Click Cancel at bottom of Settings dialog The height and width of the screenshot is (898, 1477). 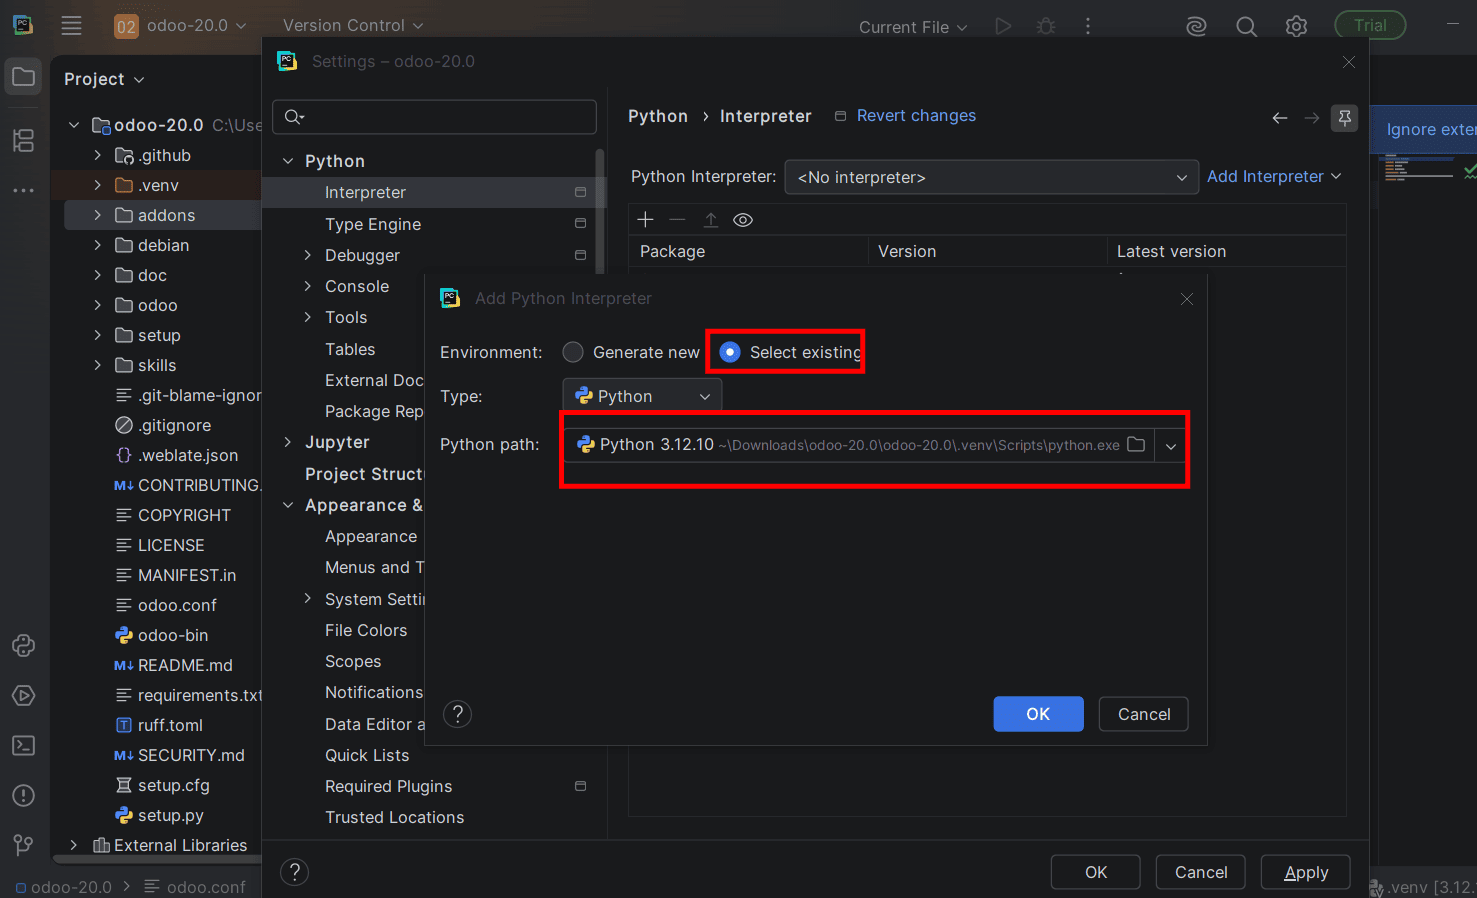1201,872
